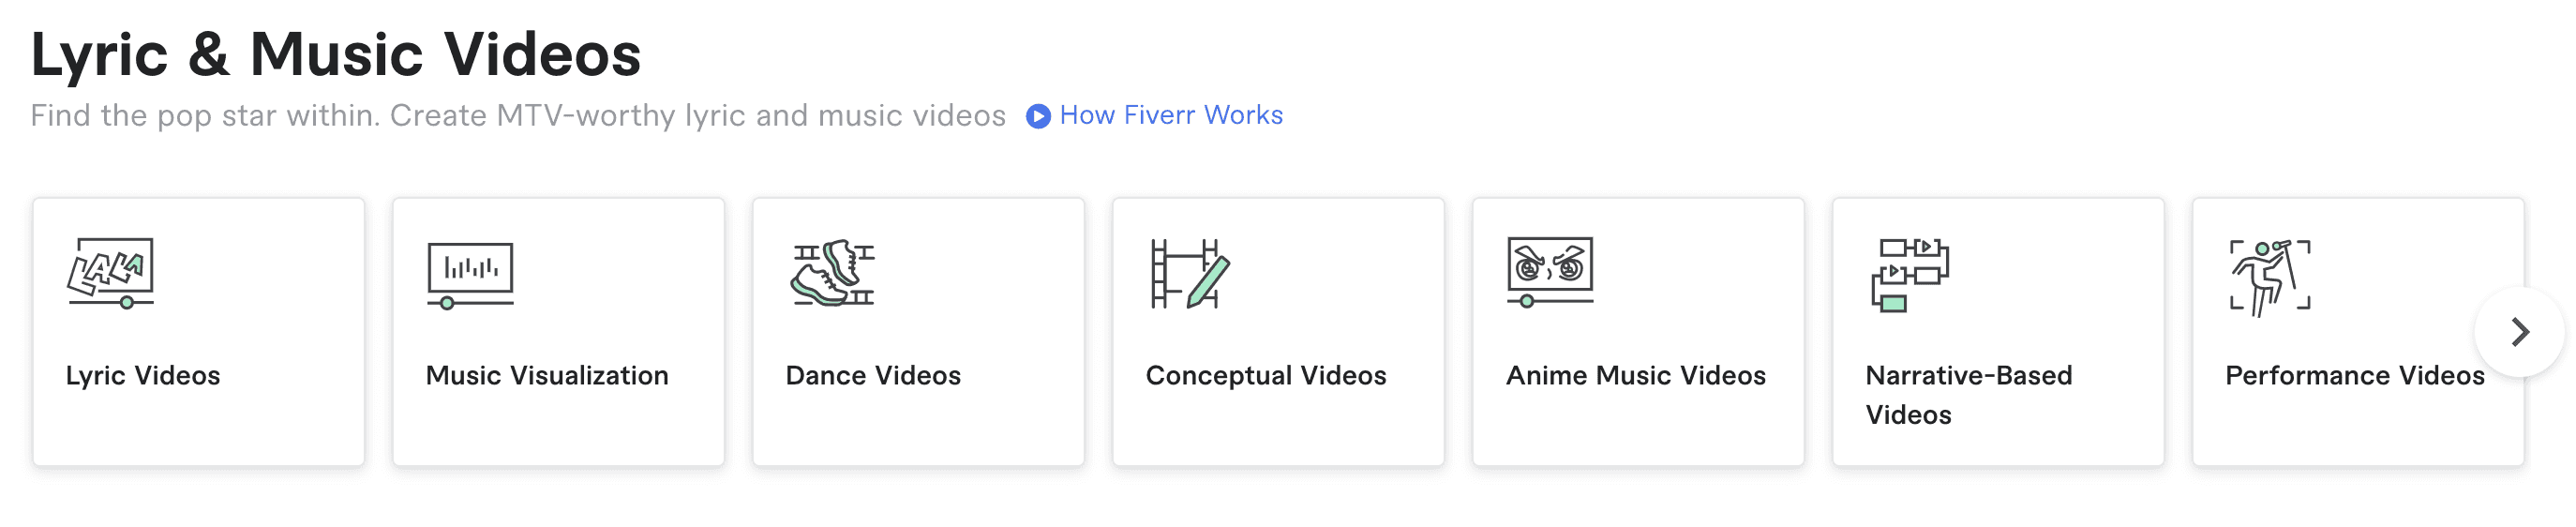This screenshot has height=527, width=2576.
Task: Click the Music Visualization equalizer icon
Action: tap(470, 275)
